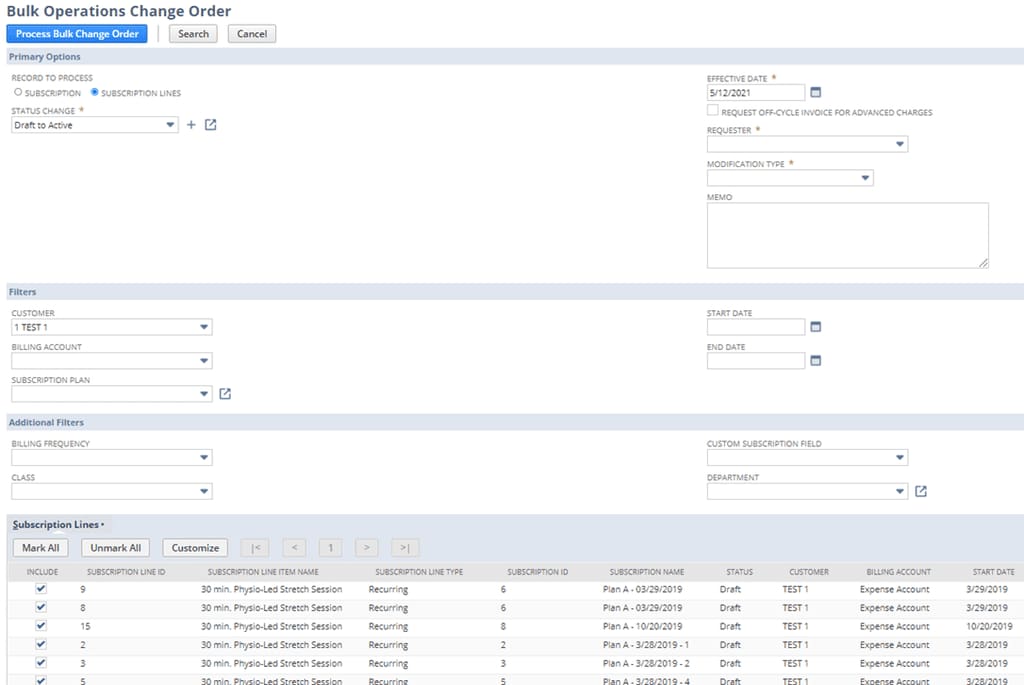Uncheck Include for subscription line 15
This screenshot has width=1024, height=685.
(41, 626)
